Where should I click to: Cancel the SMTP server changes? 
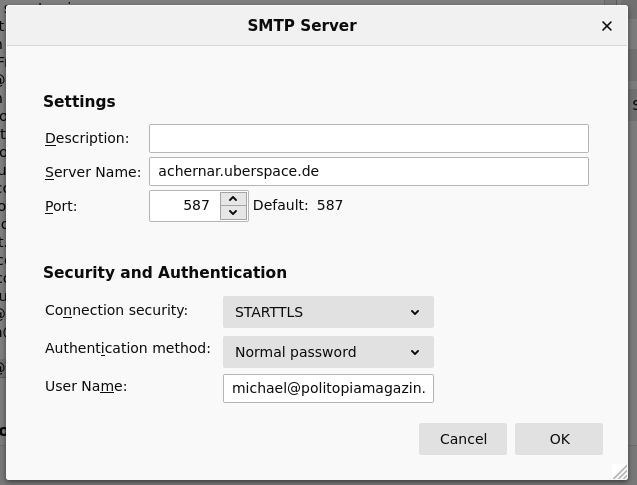tap(463, 439)
